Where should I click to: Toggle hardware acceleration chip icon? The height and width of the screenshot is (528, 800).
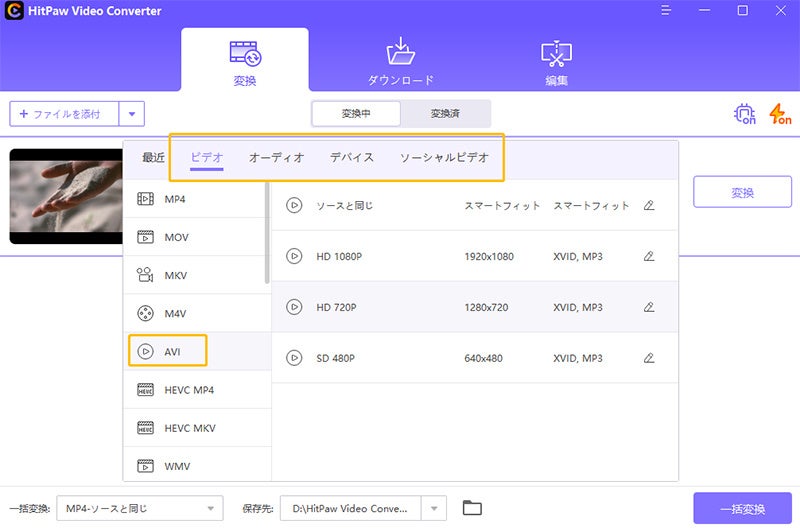pyautogui.click(x=744, y=113)
